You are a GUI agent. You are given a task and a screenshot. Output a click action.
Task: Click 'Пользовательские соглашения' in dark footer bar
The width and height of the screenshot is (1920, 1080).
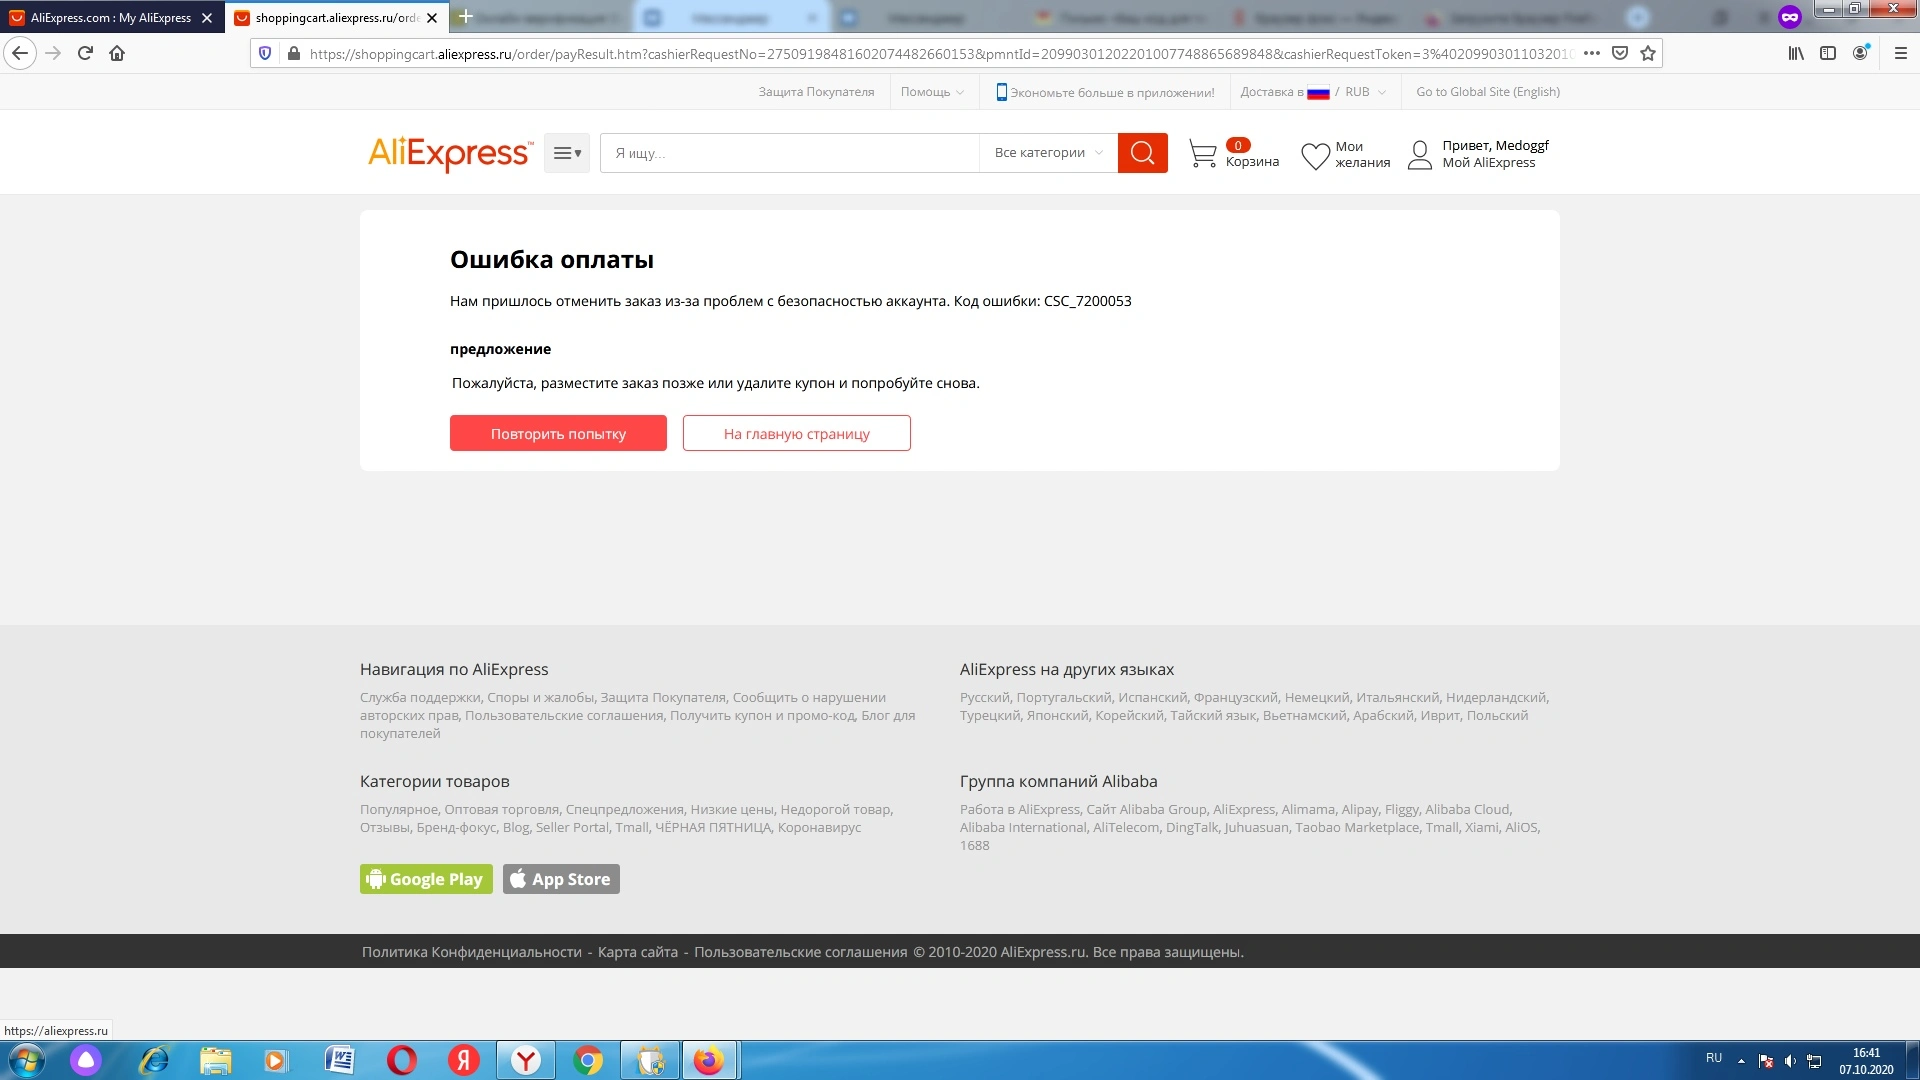point(801,952)
